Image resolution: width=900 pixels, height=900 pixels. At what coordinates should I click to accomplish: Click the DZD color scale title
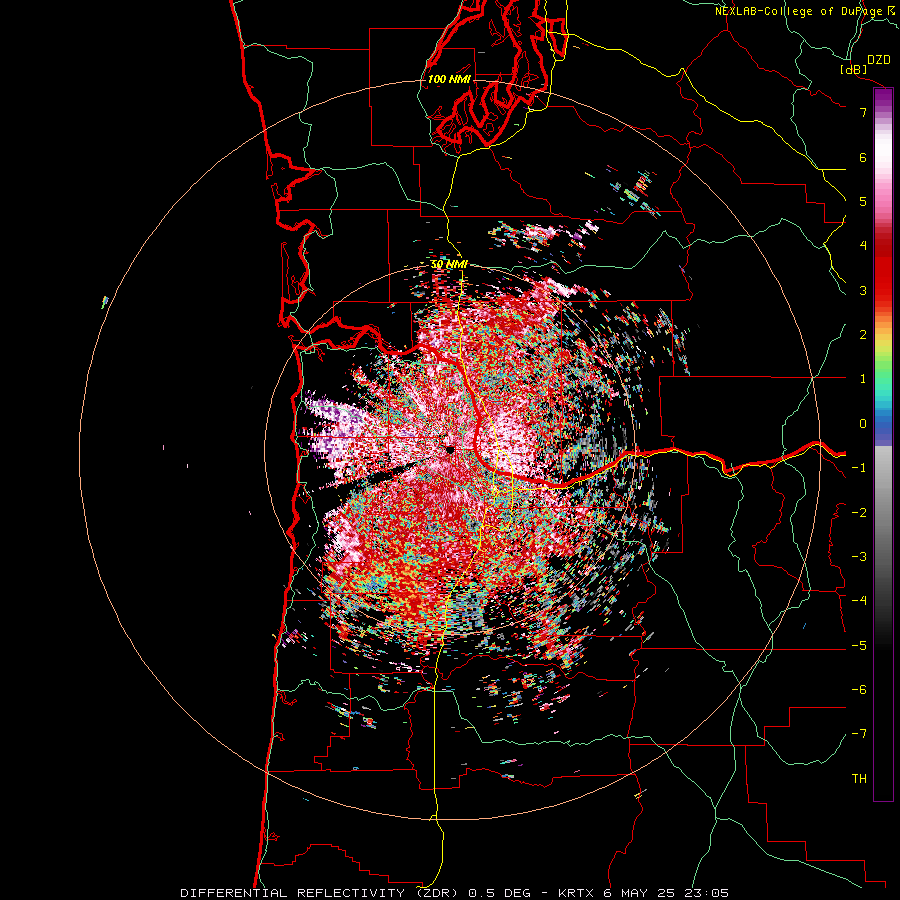[x=879, y=60]
